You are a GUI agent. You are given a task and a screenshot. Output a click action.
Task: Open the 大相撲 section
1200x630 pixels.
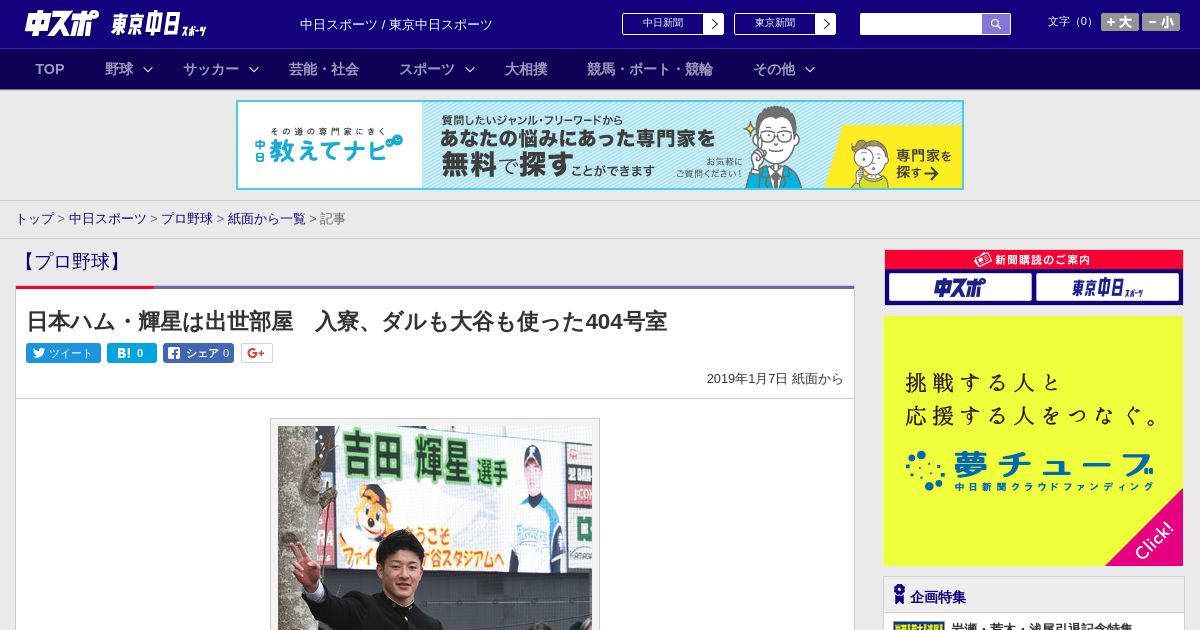pyautogui.click(x=526, y=69)
